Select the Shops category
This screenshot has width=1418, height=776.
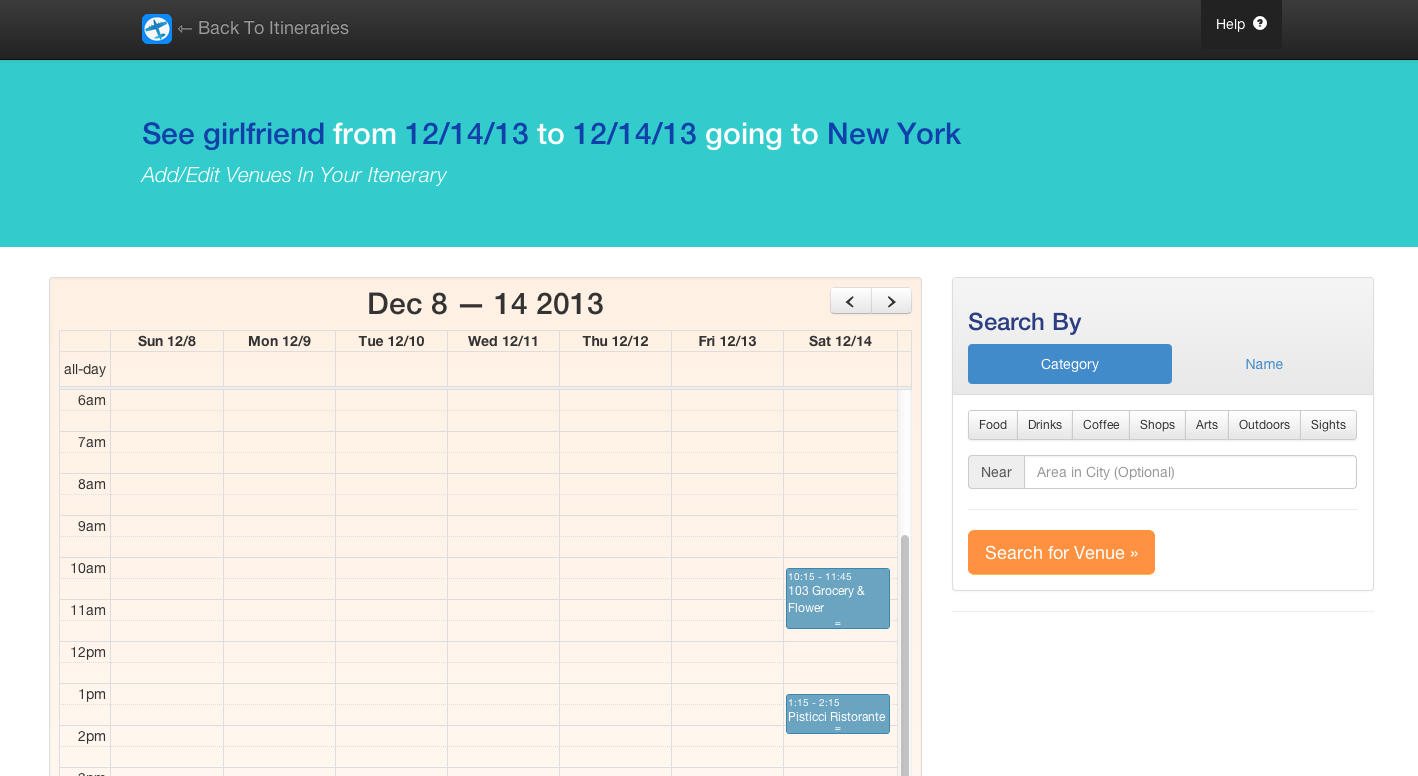[1157, 425]
